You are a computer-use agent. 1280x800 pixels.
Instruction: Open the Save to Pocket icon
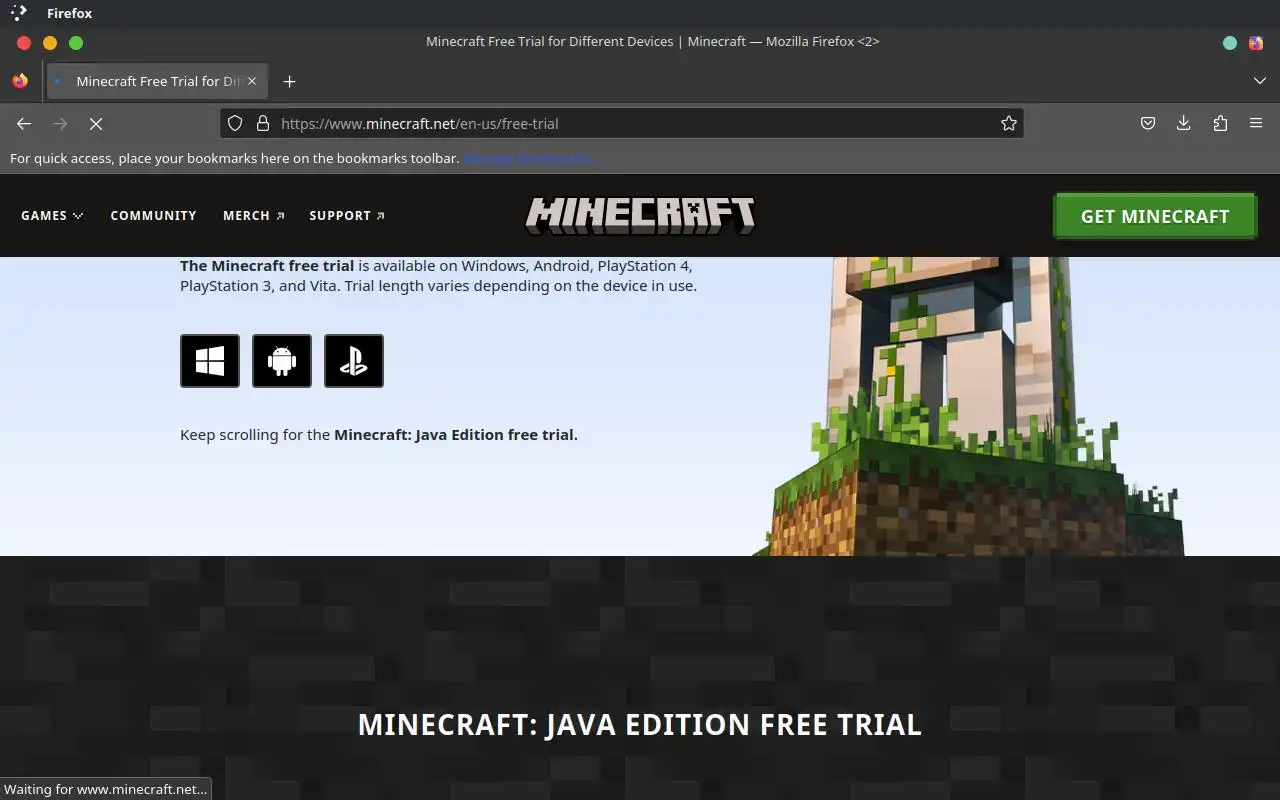pos(1148,123)
